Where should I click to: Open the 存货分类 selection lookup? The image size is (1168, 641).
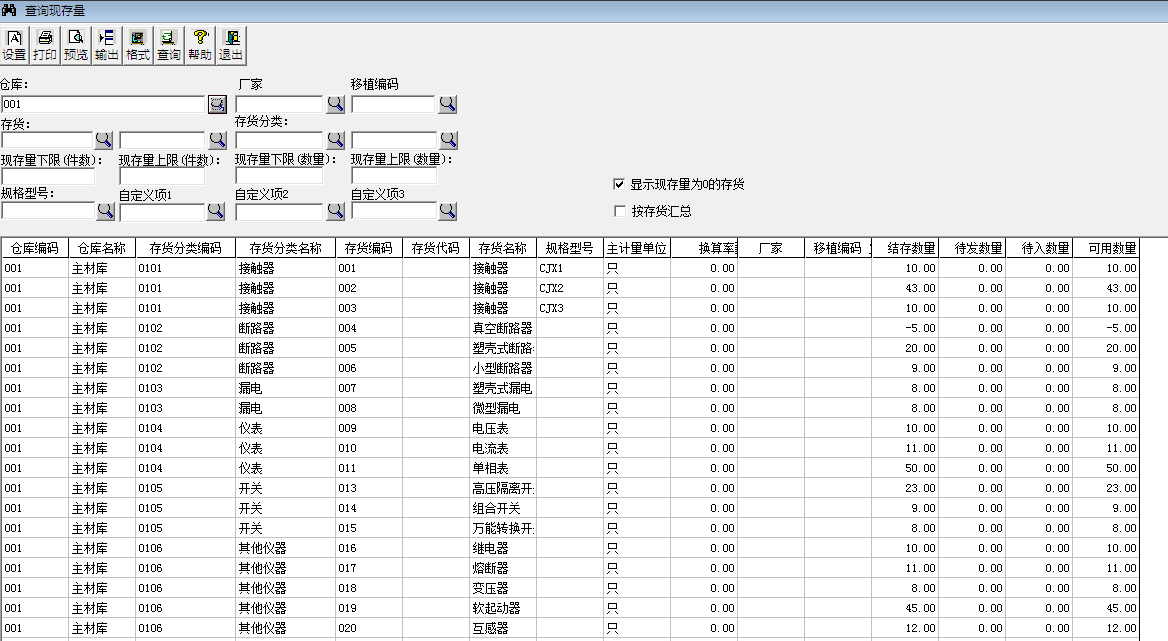[334, 140]
